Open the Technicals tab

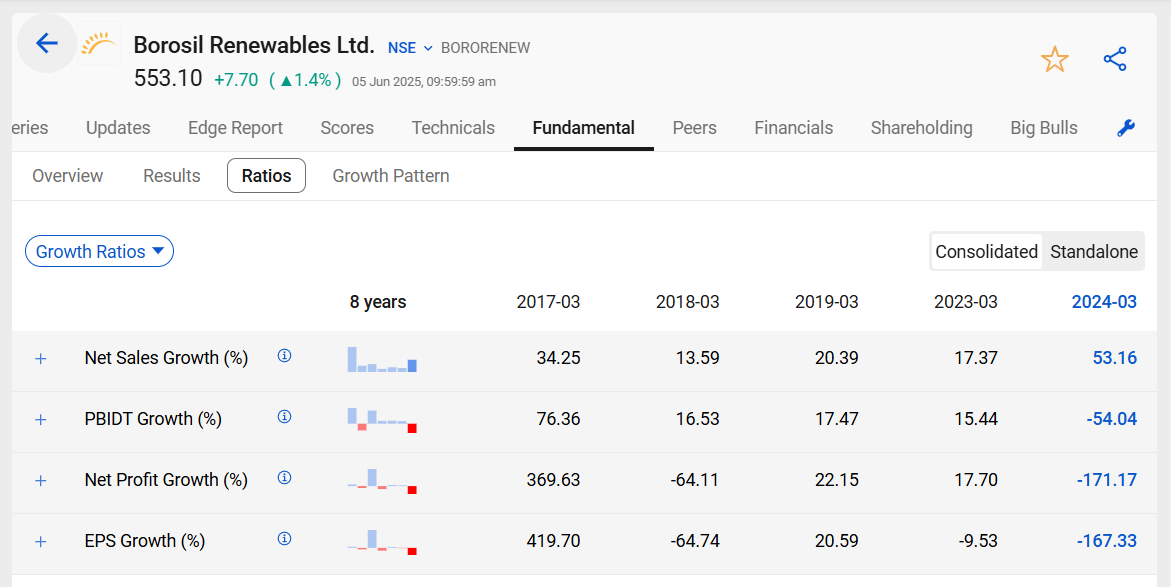453,128
